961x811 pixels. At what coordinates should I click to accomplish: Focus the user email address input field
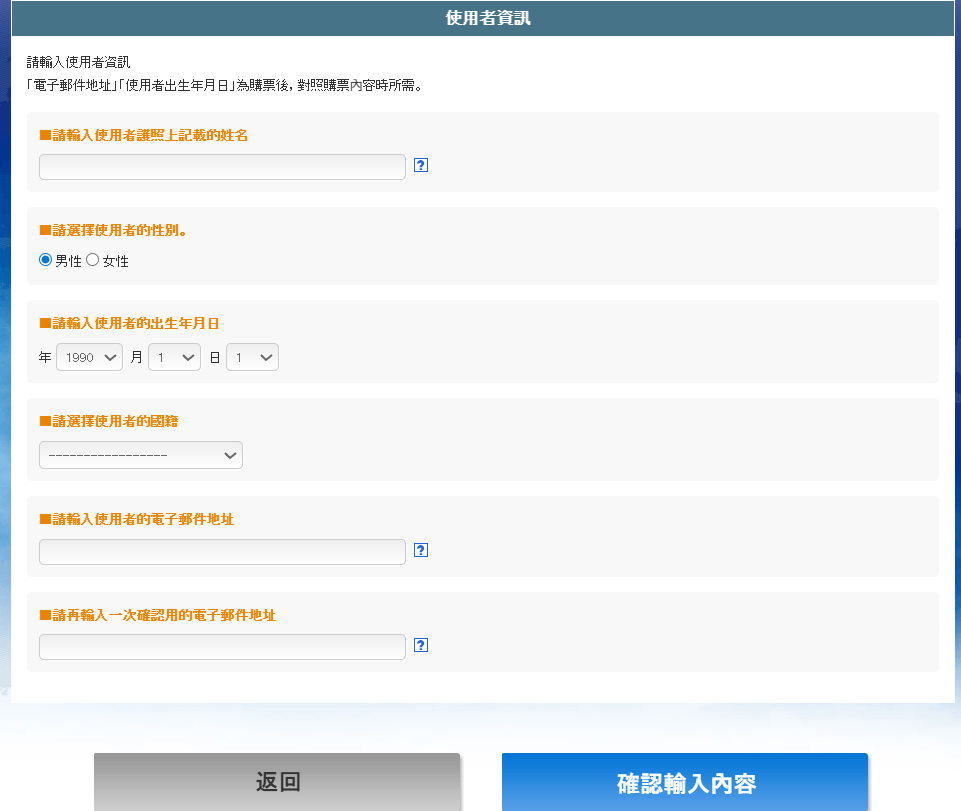click(222, 551)
